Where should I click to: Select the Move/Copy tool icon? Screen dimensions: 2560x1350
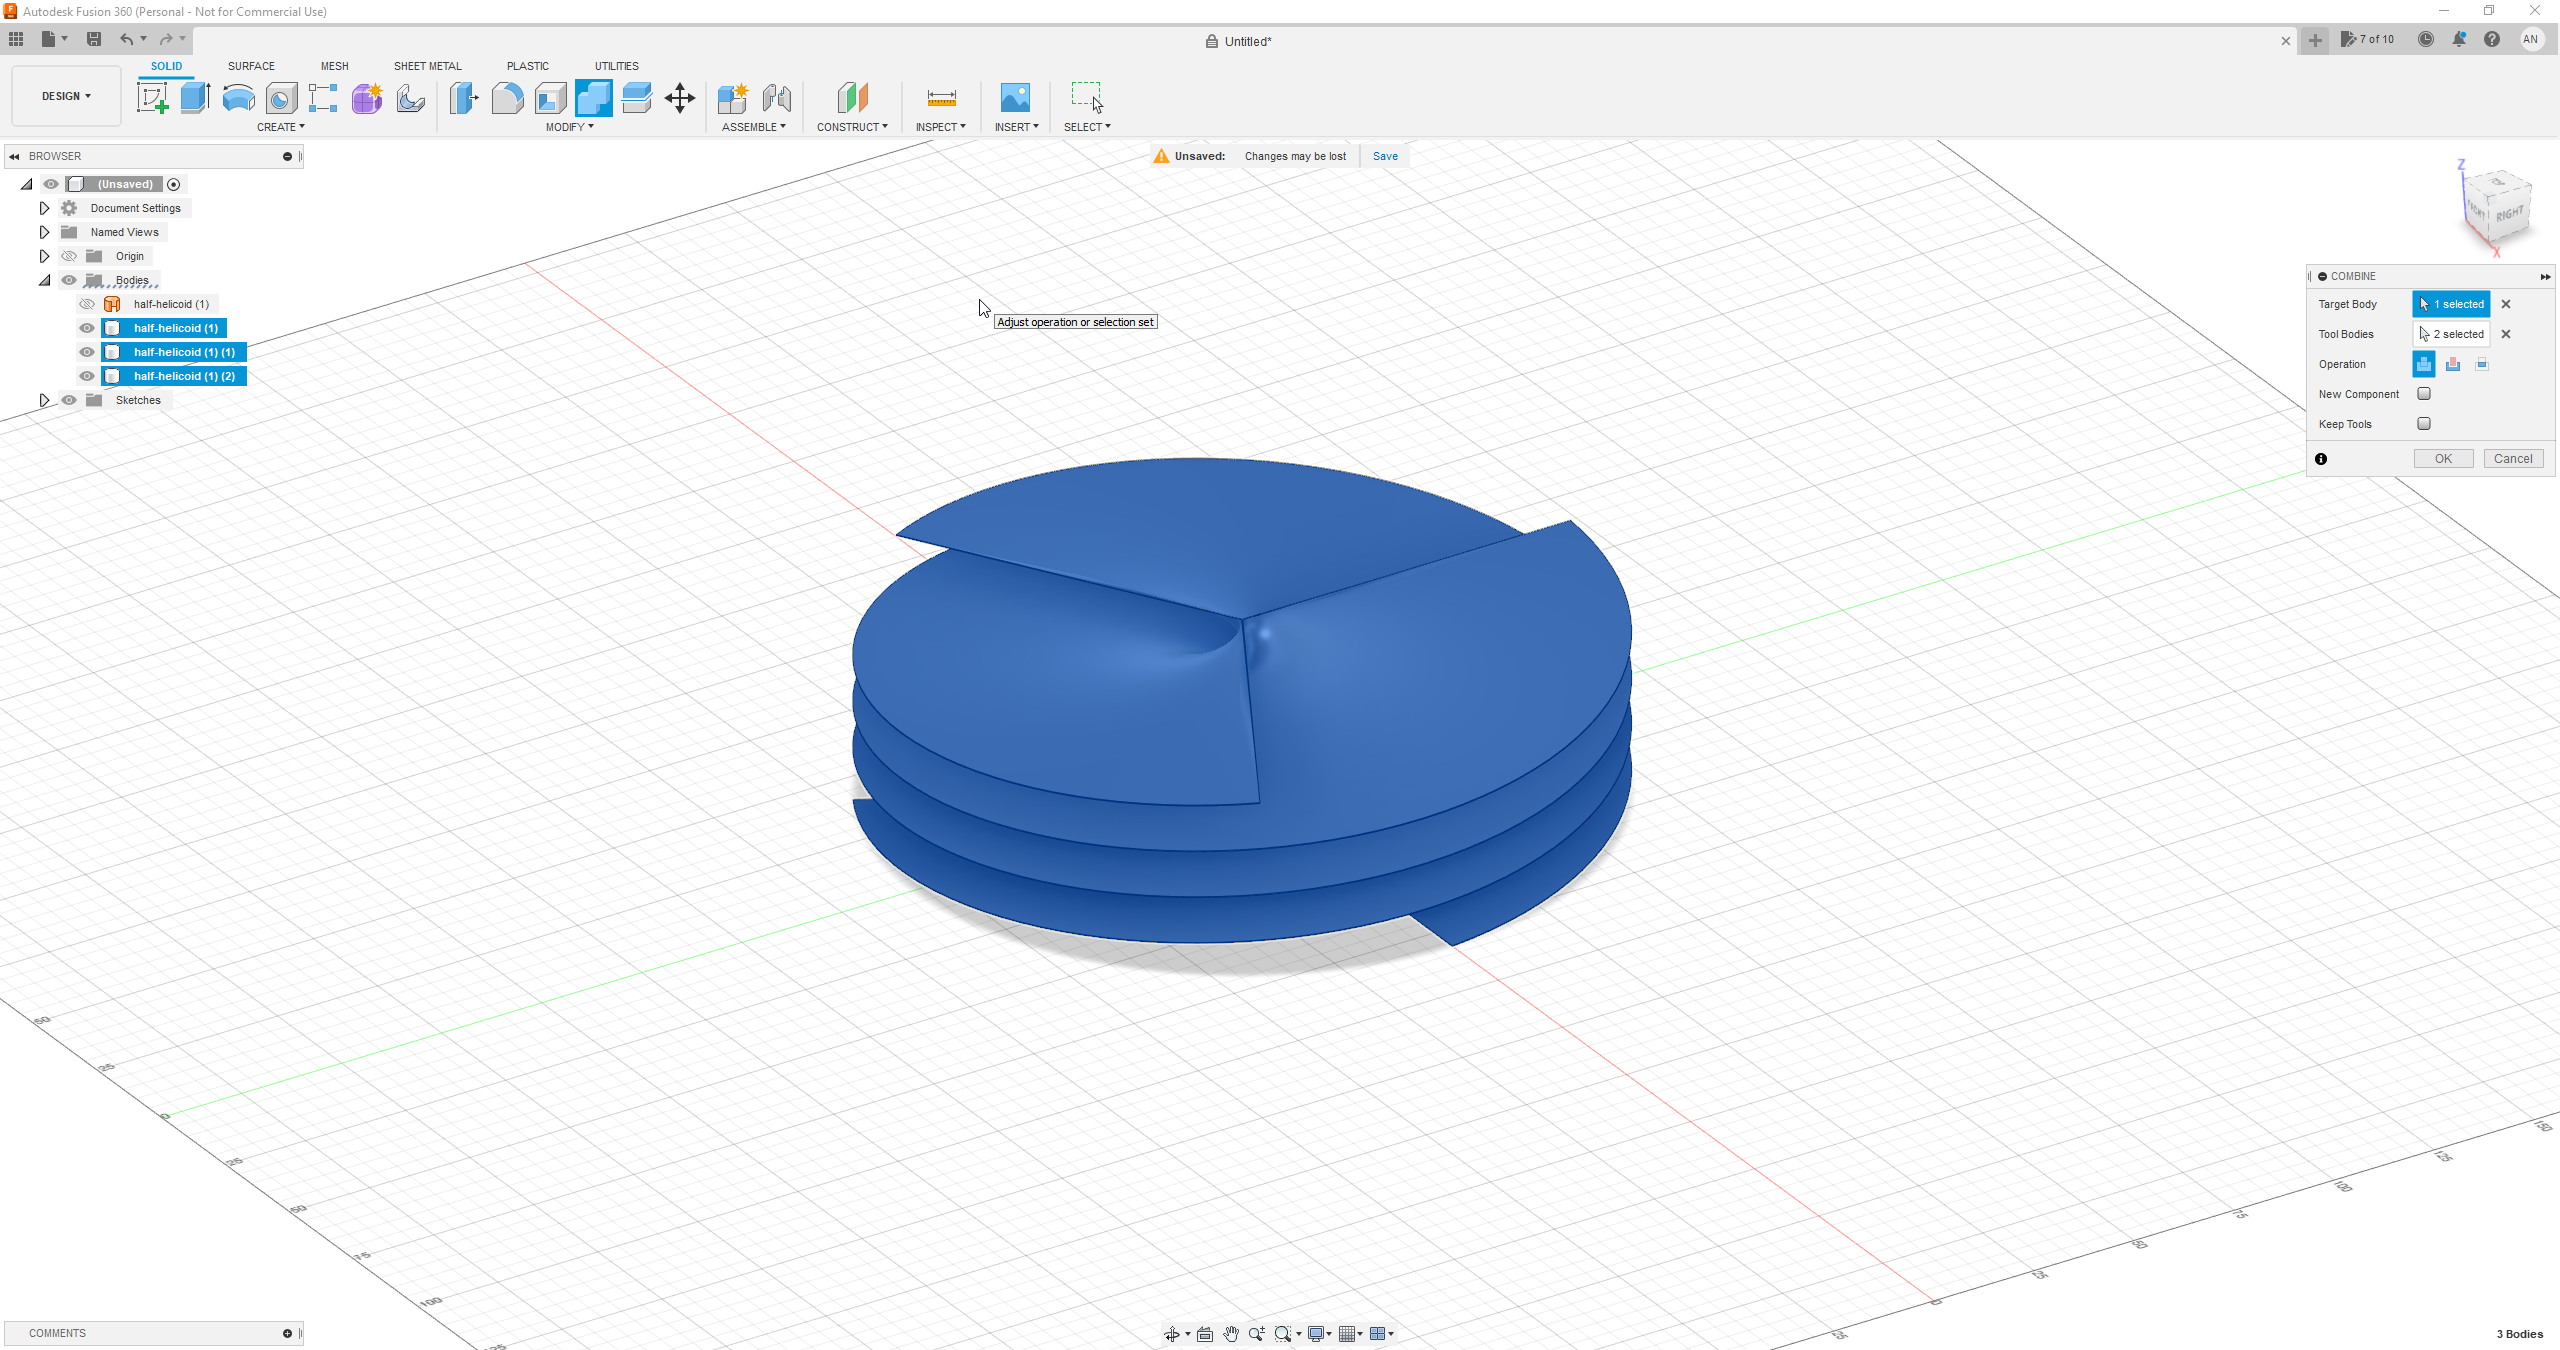pyautogui.click(x=680, y=98)
